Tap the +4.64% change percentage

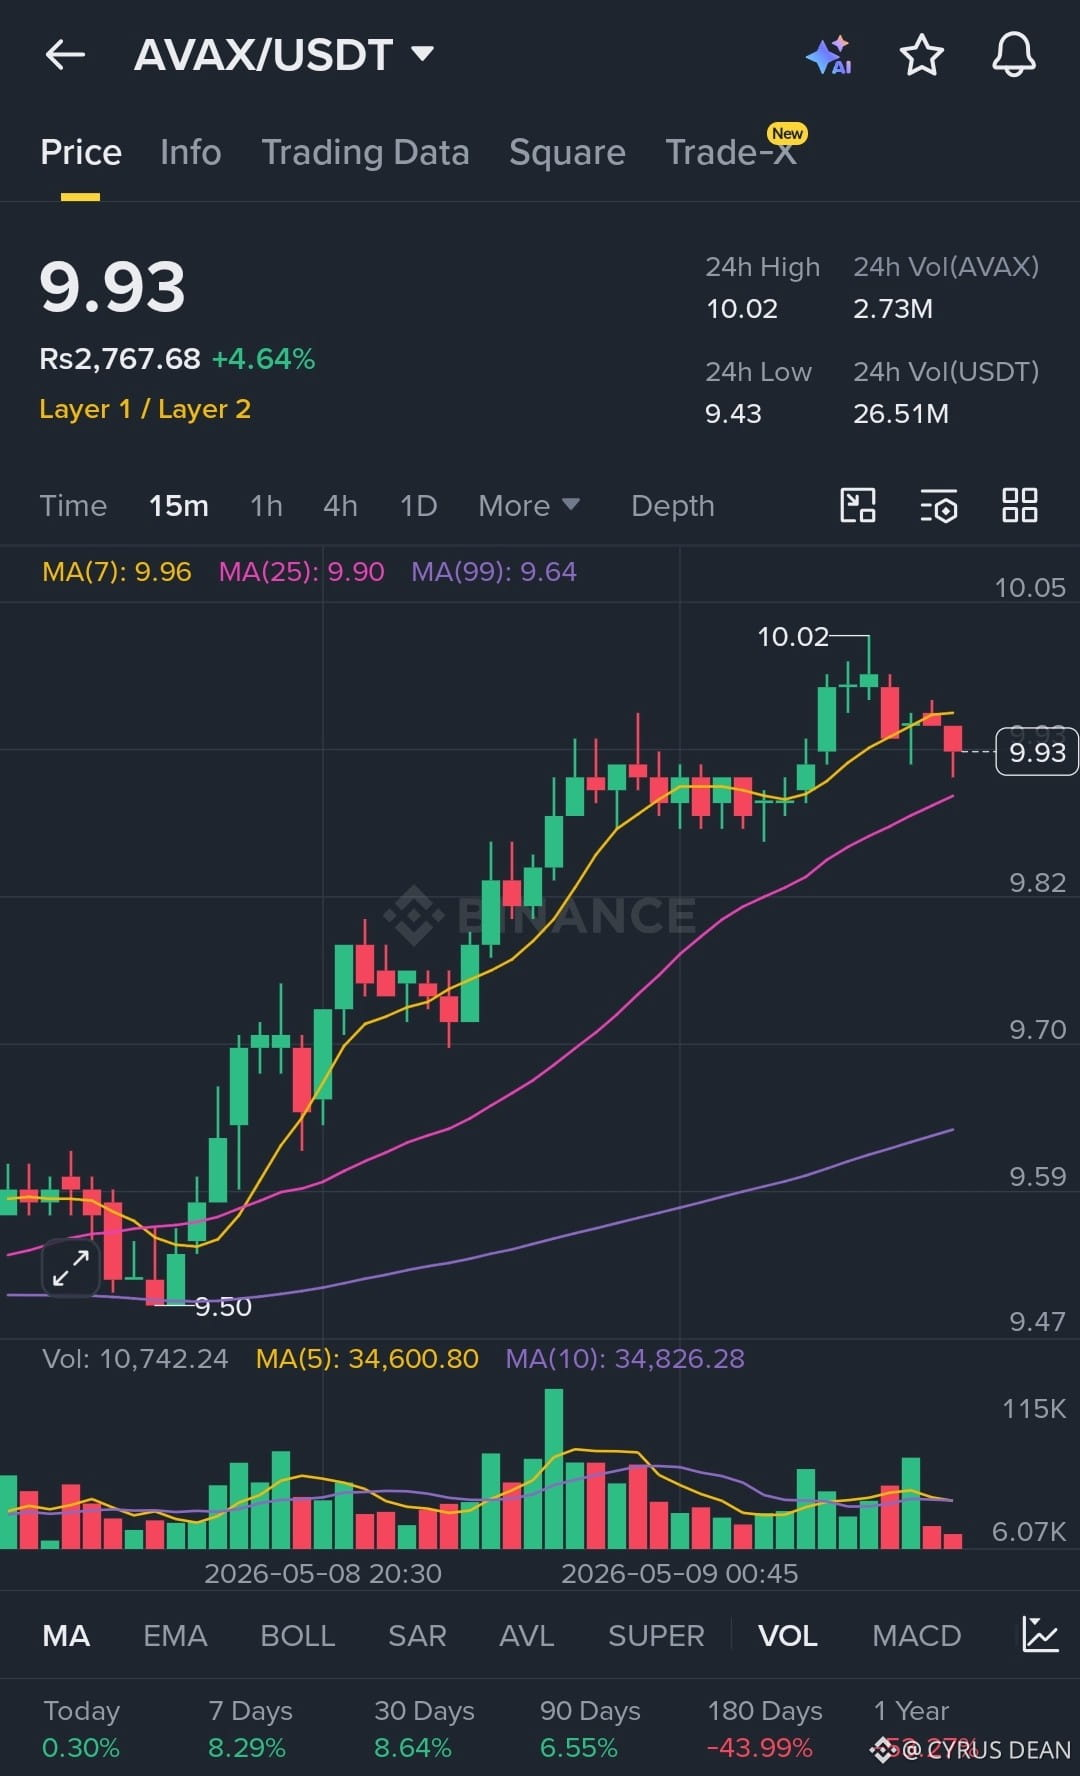pyautogui.click(x=264, y=359)
